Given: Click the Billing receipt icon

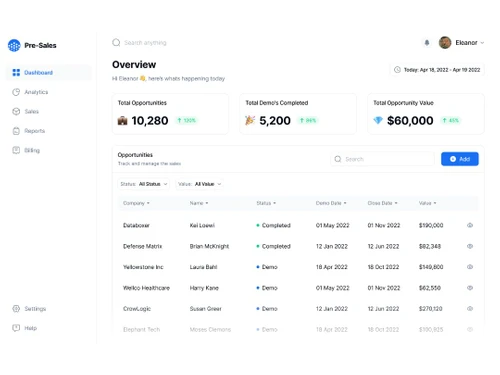Looking at the screenshot, I should (16, 150).
